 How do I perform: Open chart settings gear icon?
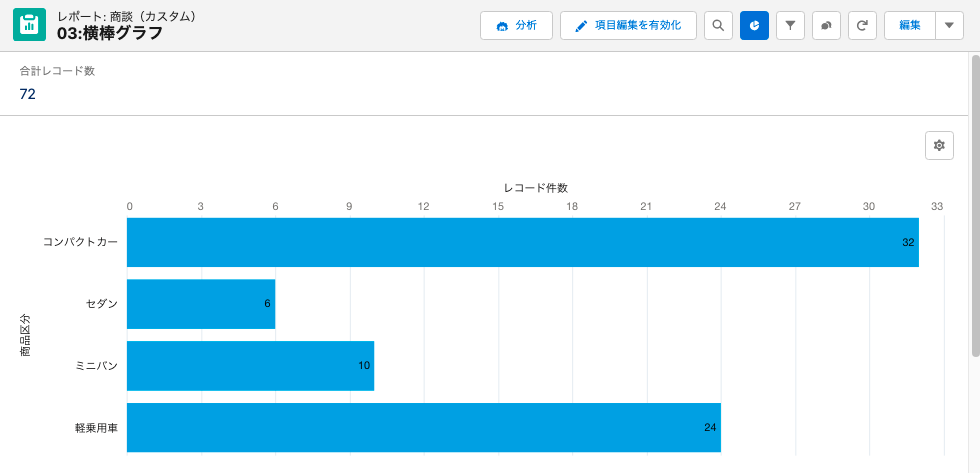click(x=939, y=146)
